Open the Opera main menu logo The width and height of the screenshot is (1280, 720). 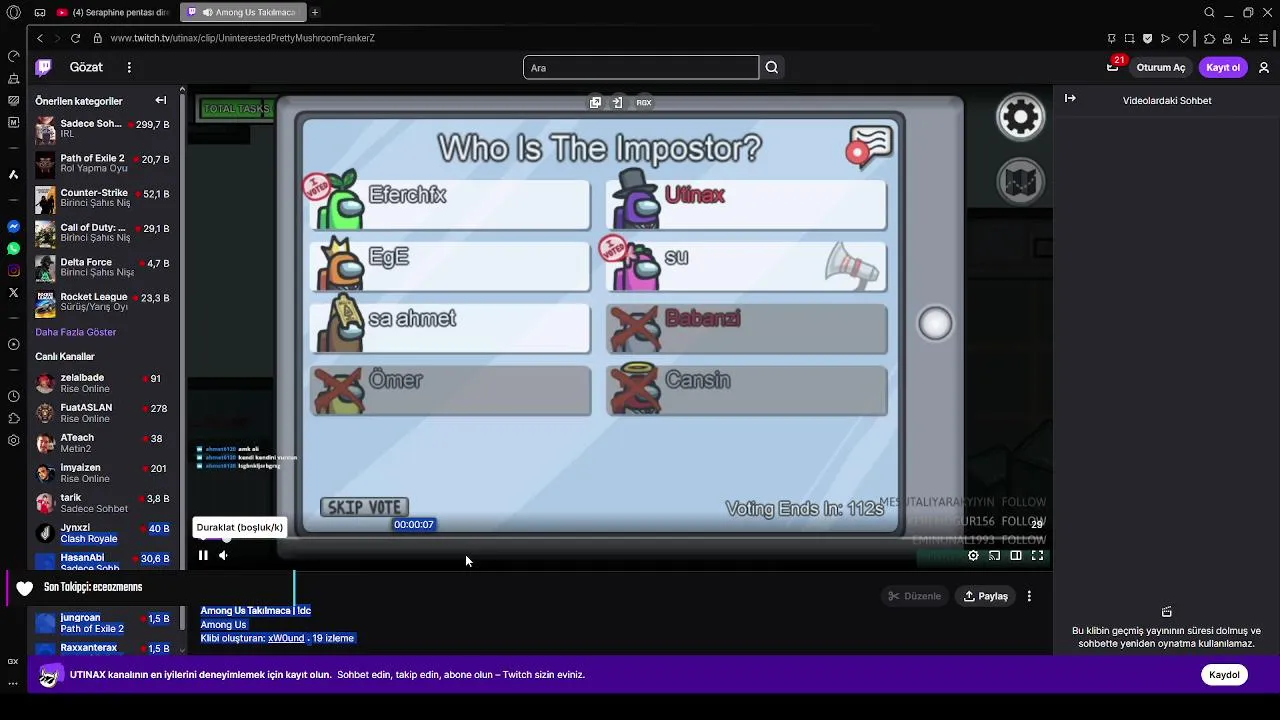coord(13,12)
